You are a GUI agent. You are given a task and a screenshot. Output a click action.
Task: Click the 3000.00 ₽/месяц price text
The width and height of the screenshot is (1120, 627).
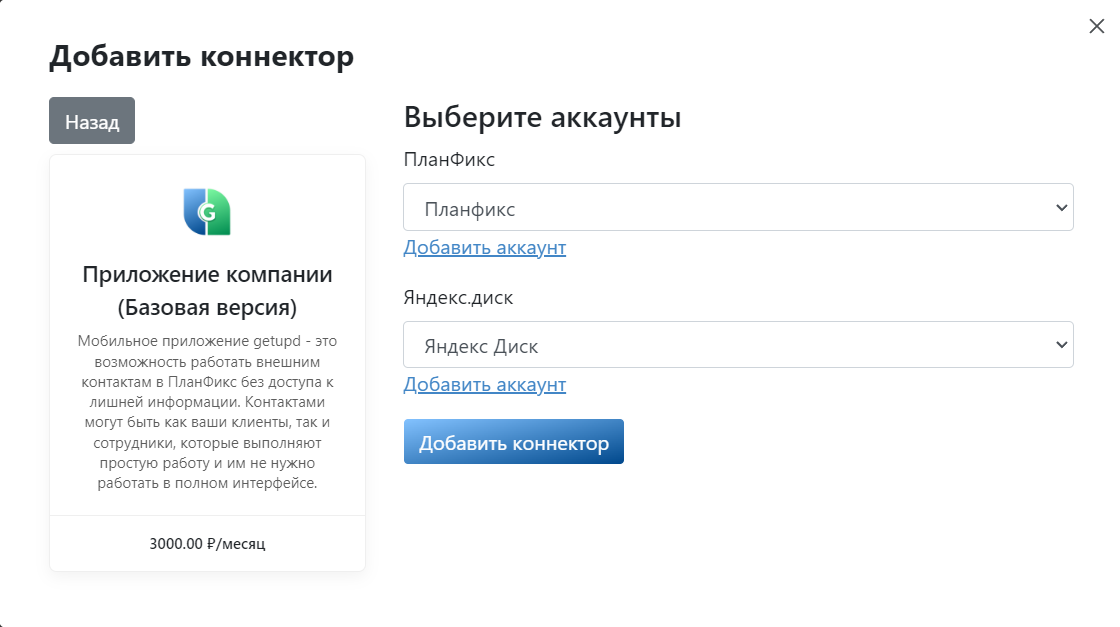click(x=207, y=543)
